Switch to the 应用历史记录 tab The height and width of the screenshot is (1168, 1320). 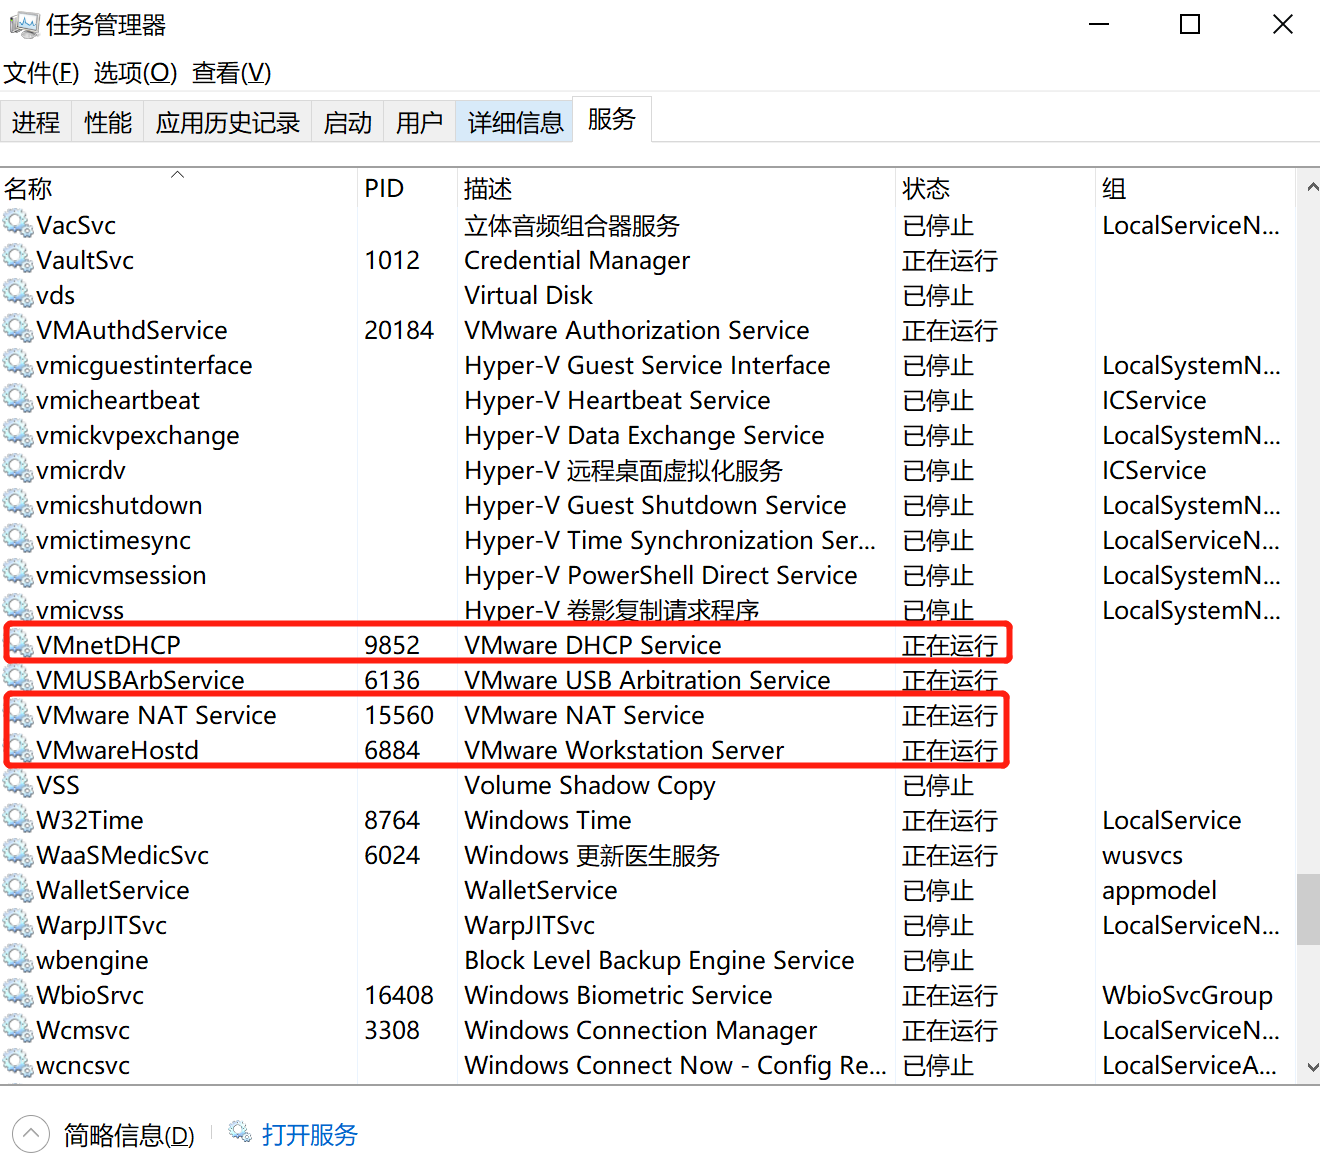[x=228, y=122]
